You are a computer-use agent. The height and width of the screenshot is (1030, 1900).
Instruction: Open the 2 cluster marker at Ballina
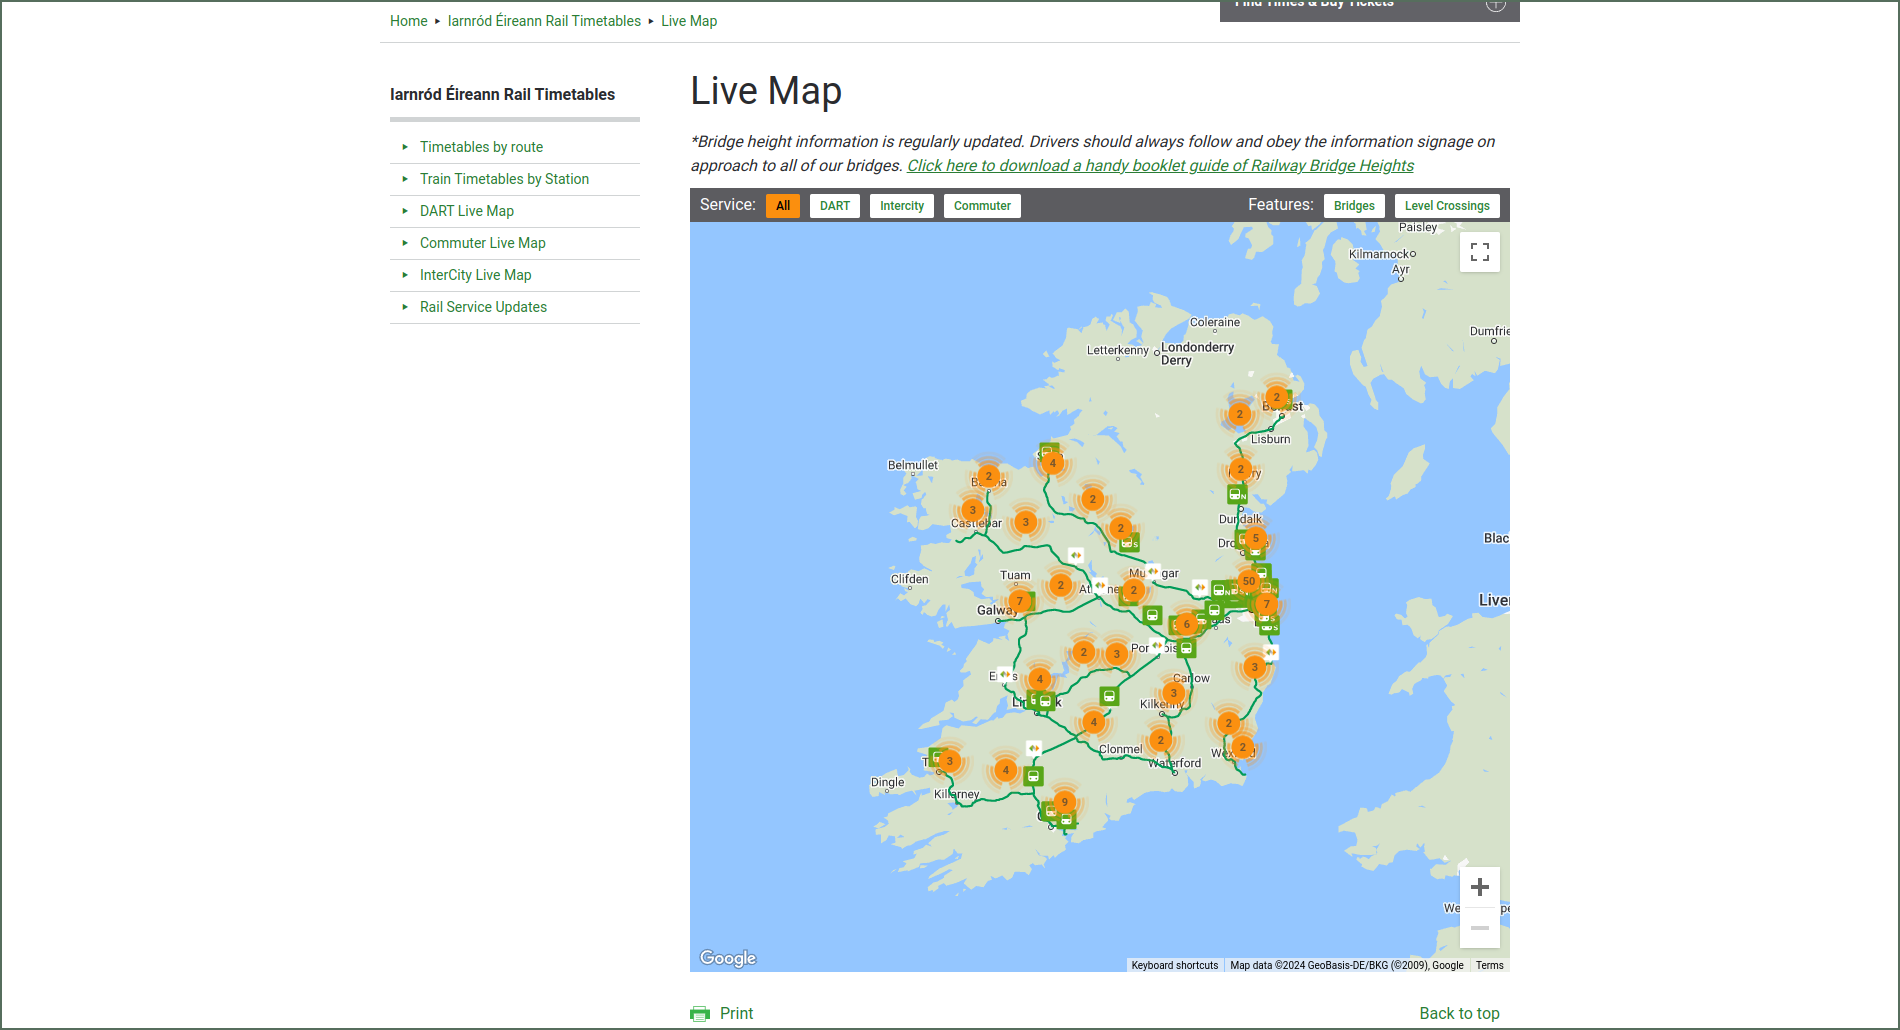click(x=988, y=476)
